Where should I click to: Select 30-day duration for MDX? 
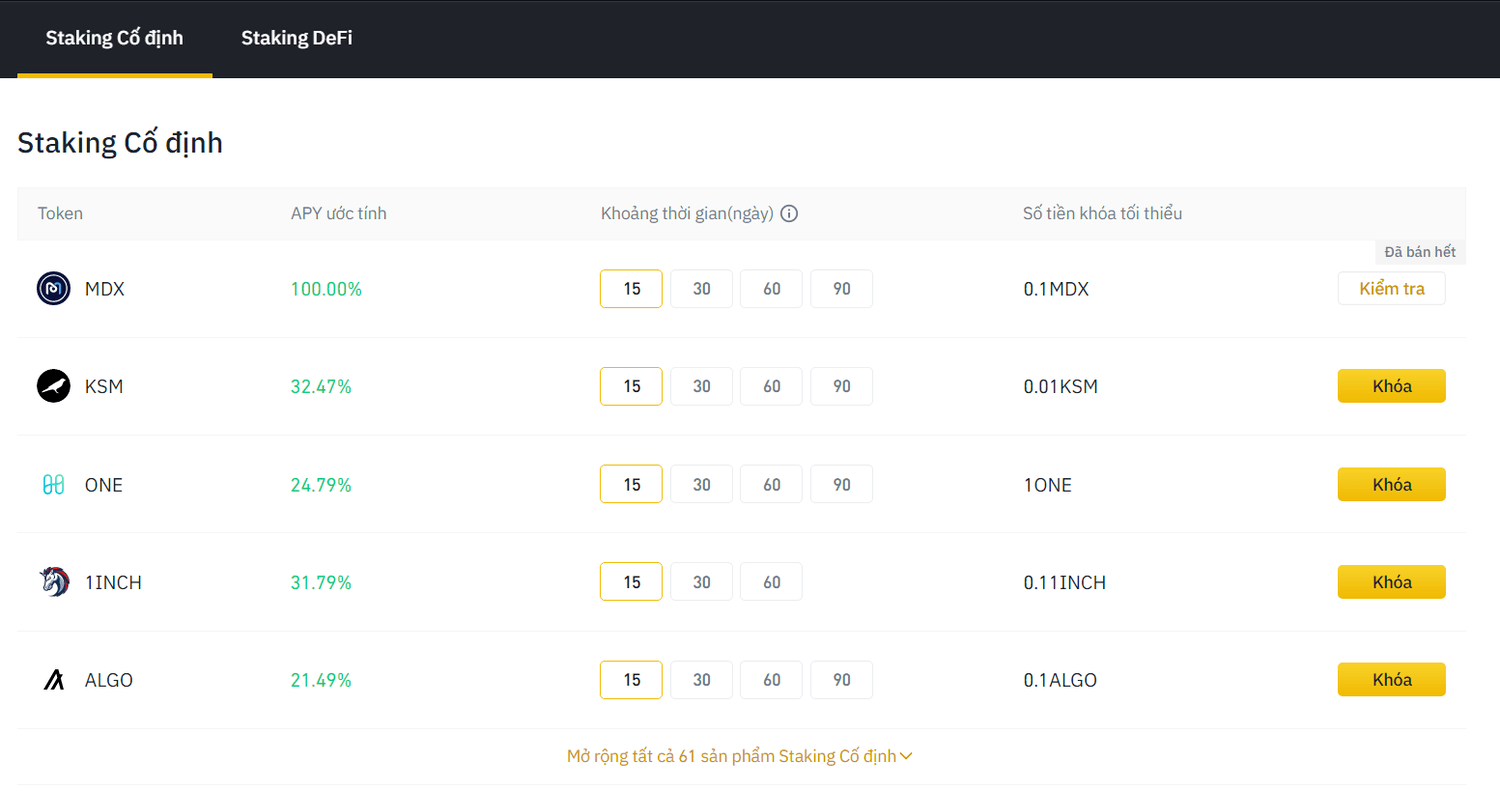(x=701, y=289)
